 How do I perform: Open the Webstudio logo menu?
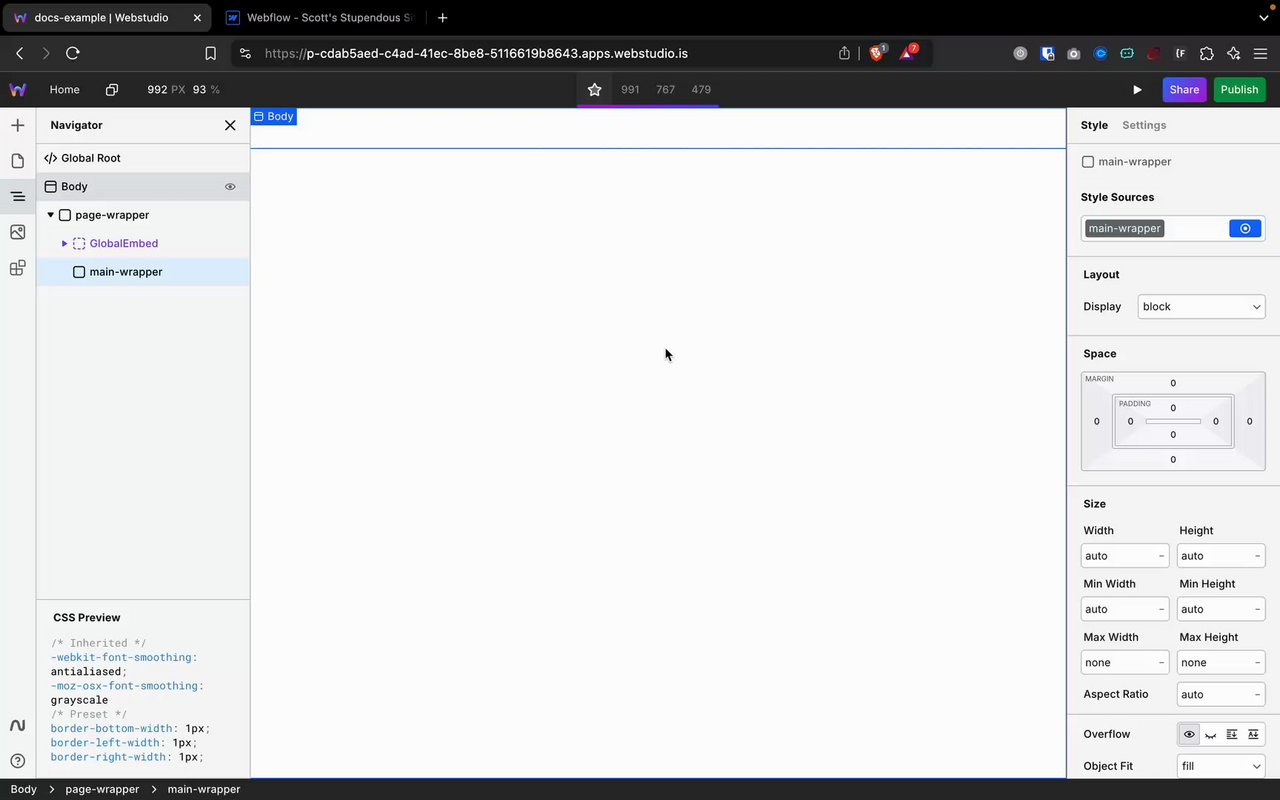(17, 90)
